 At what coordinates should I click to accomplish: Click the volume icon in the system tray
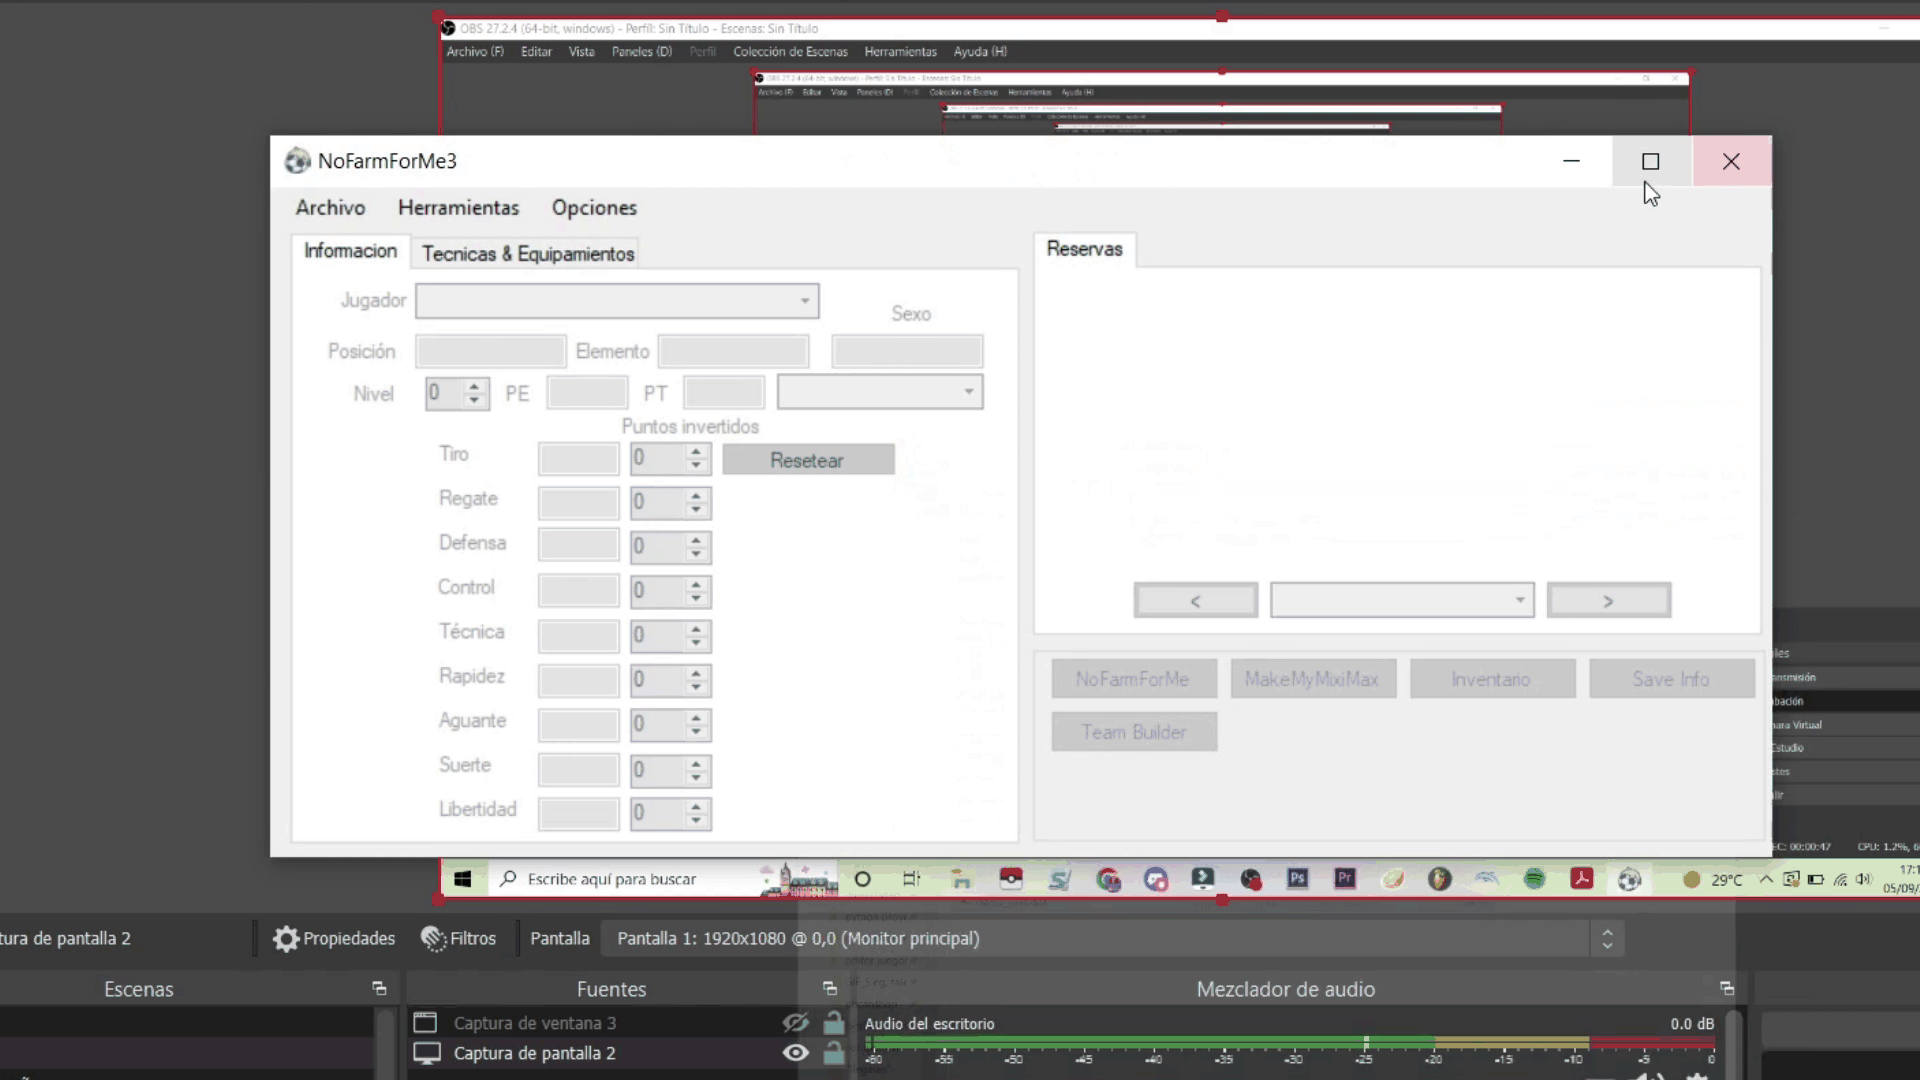(1863, 879)
